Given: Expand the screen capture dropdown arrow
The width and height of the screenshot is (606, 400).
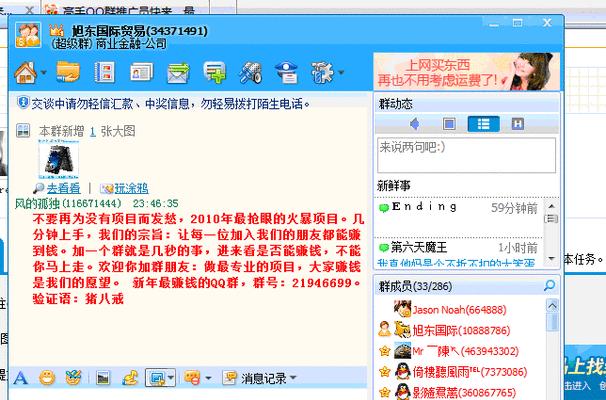Looking at the screenshot, I should click(171, 378).
